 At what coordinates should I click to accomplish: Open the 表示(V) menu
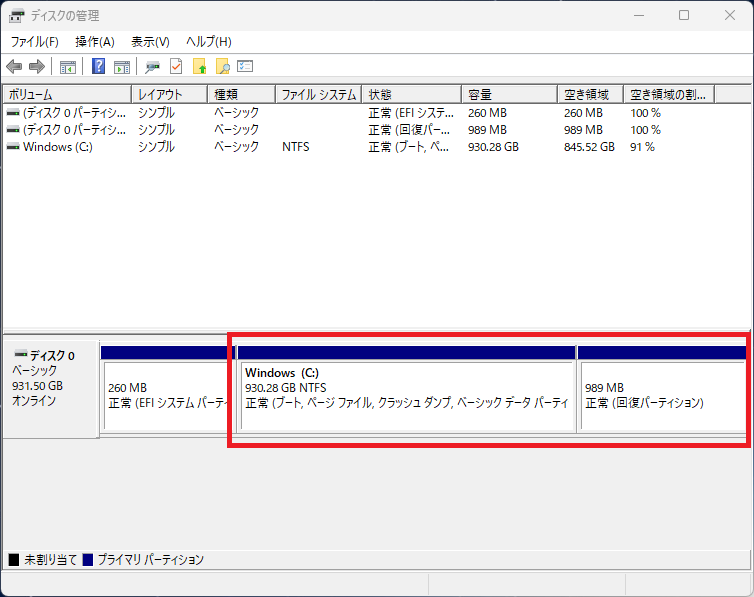150,42
